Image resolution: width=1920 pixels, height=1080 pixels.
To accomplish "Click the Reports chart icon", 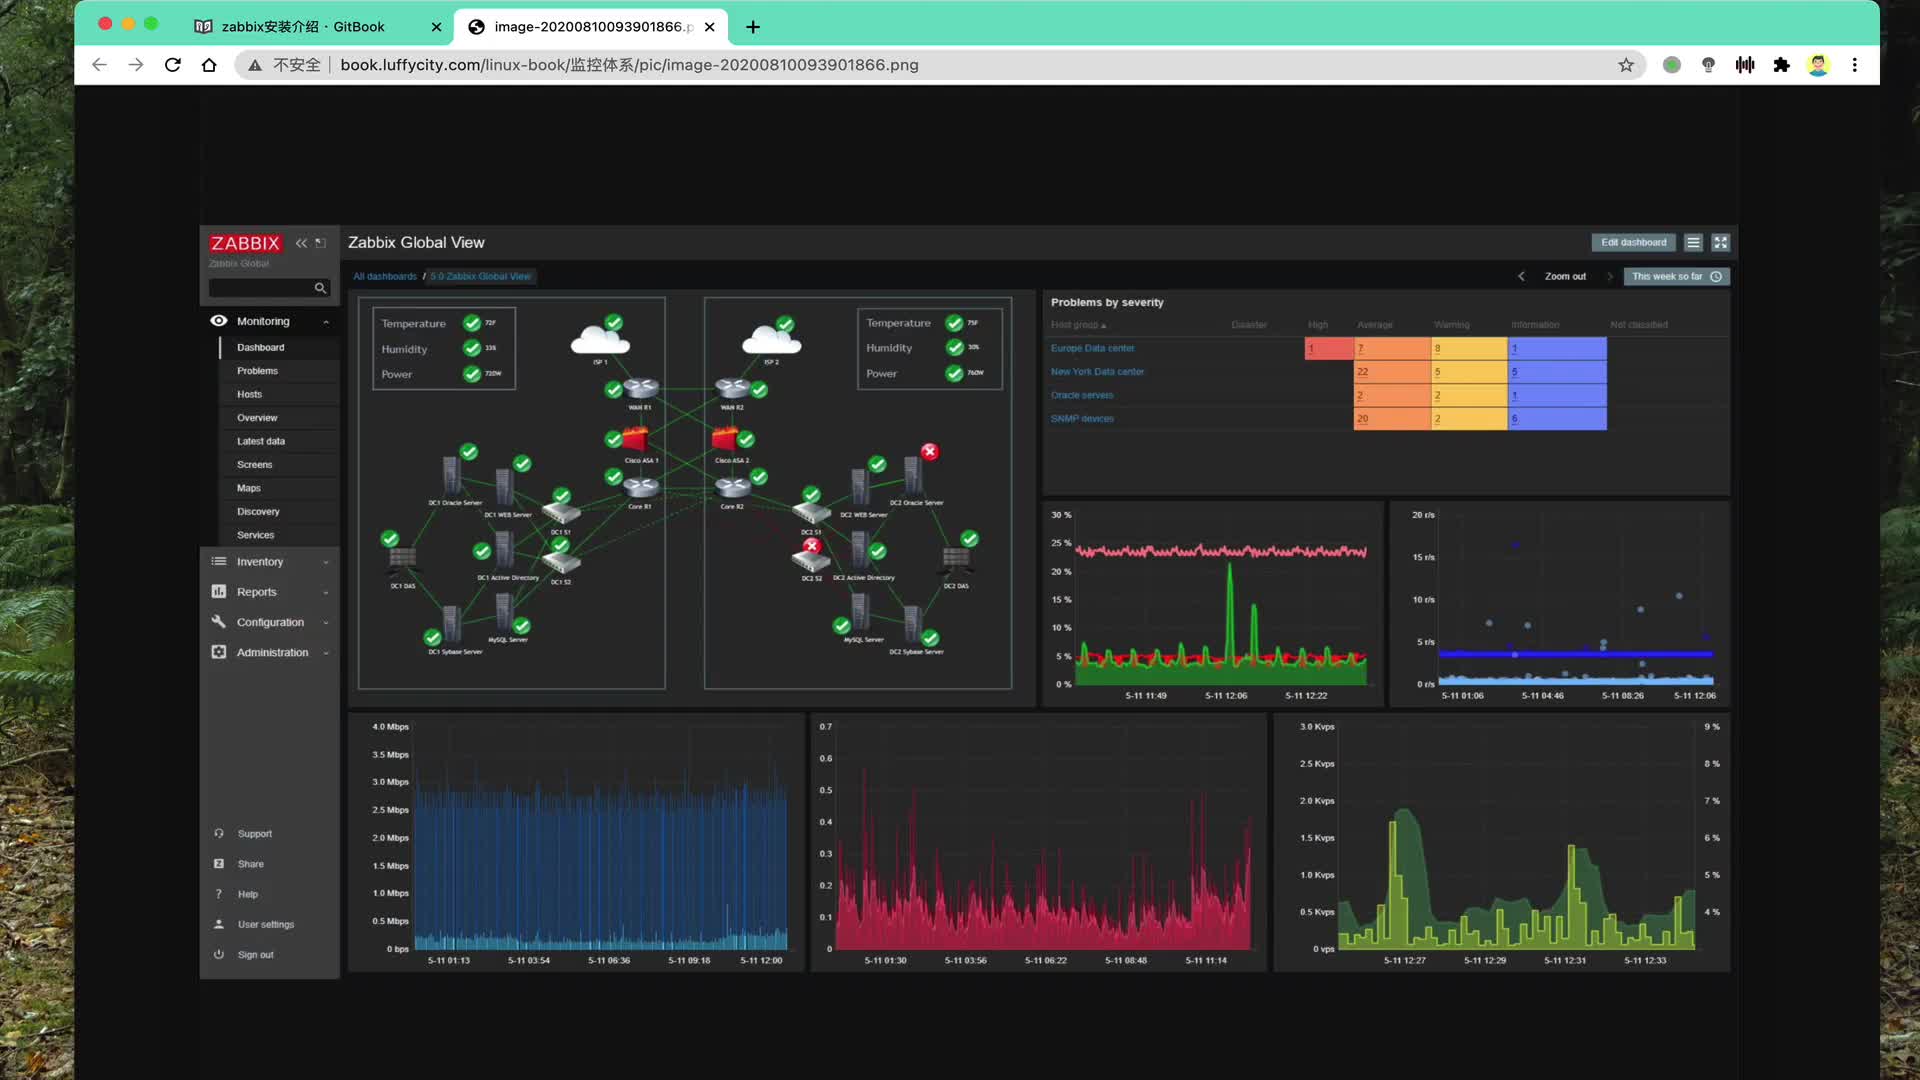I will [219, 592].
